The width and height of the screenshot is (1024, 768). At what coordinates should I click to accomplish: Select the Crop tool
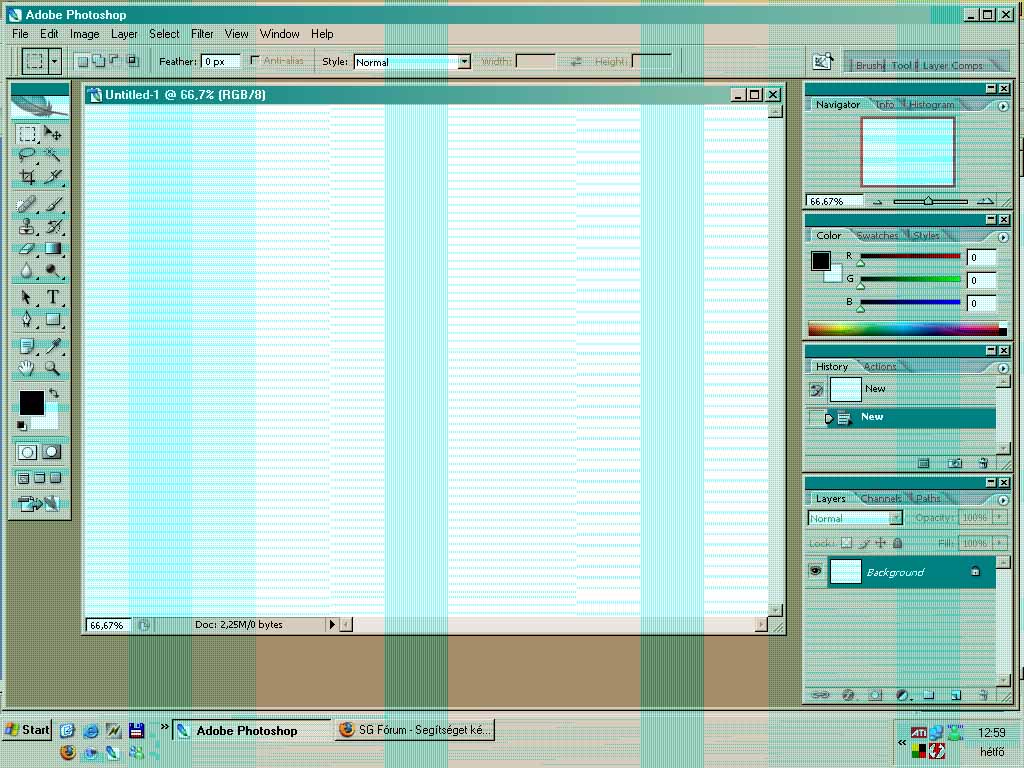(27, 178)
